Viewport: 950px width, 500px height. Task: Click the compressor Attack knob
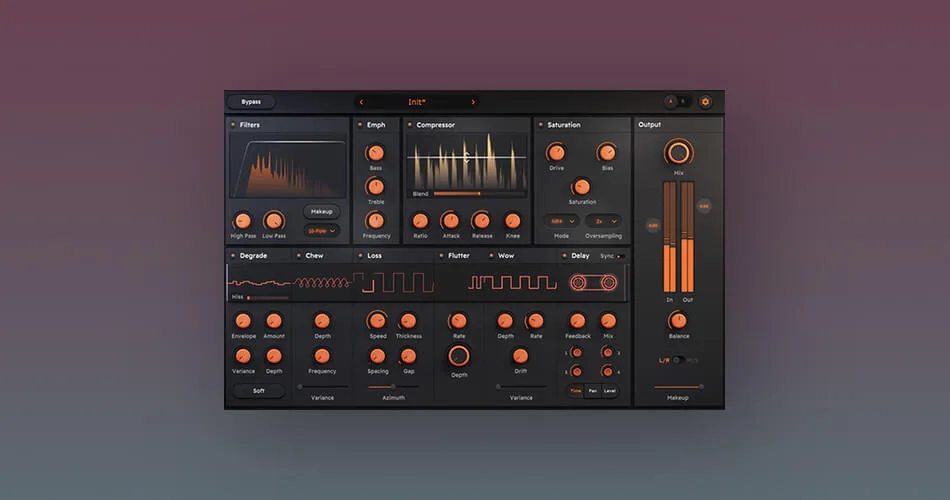[450, 221]
